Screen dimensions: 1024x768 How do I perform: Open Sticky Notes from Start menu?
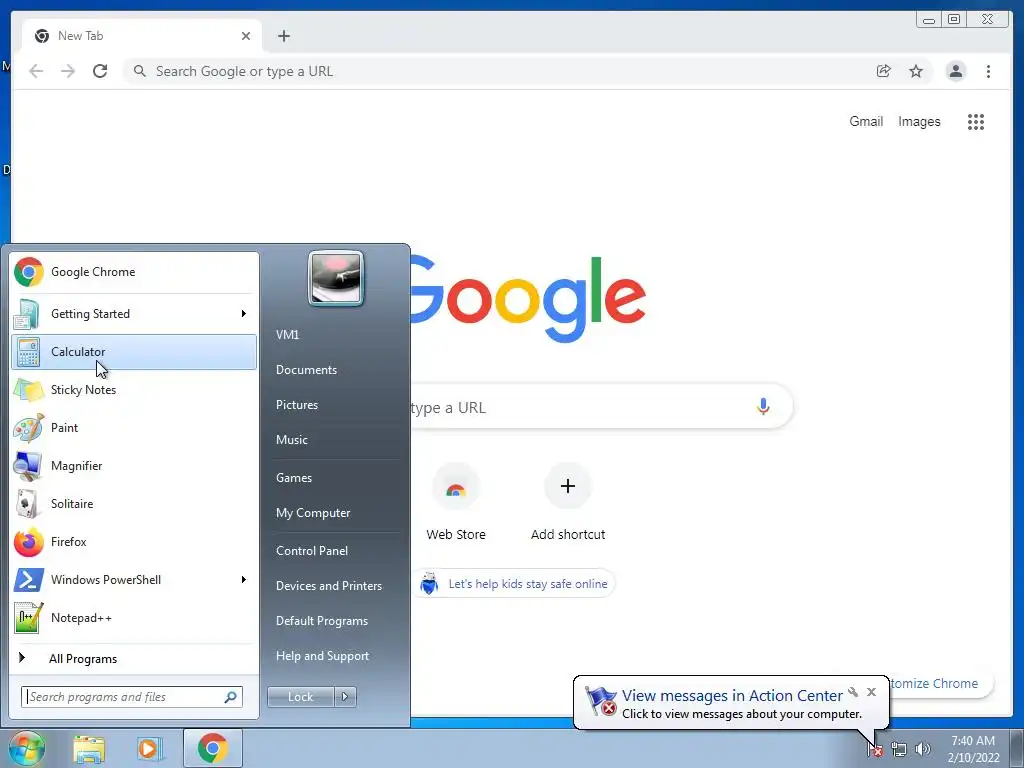tap(134, 390)
